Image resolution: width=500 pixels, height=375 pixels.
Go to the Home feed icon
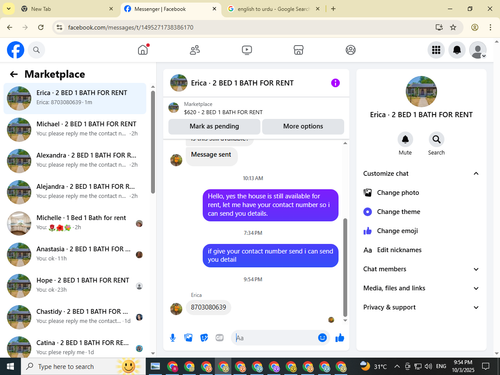pyautogui.click(x=143, y=50)
